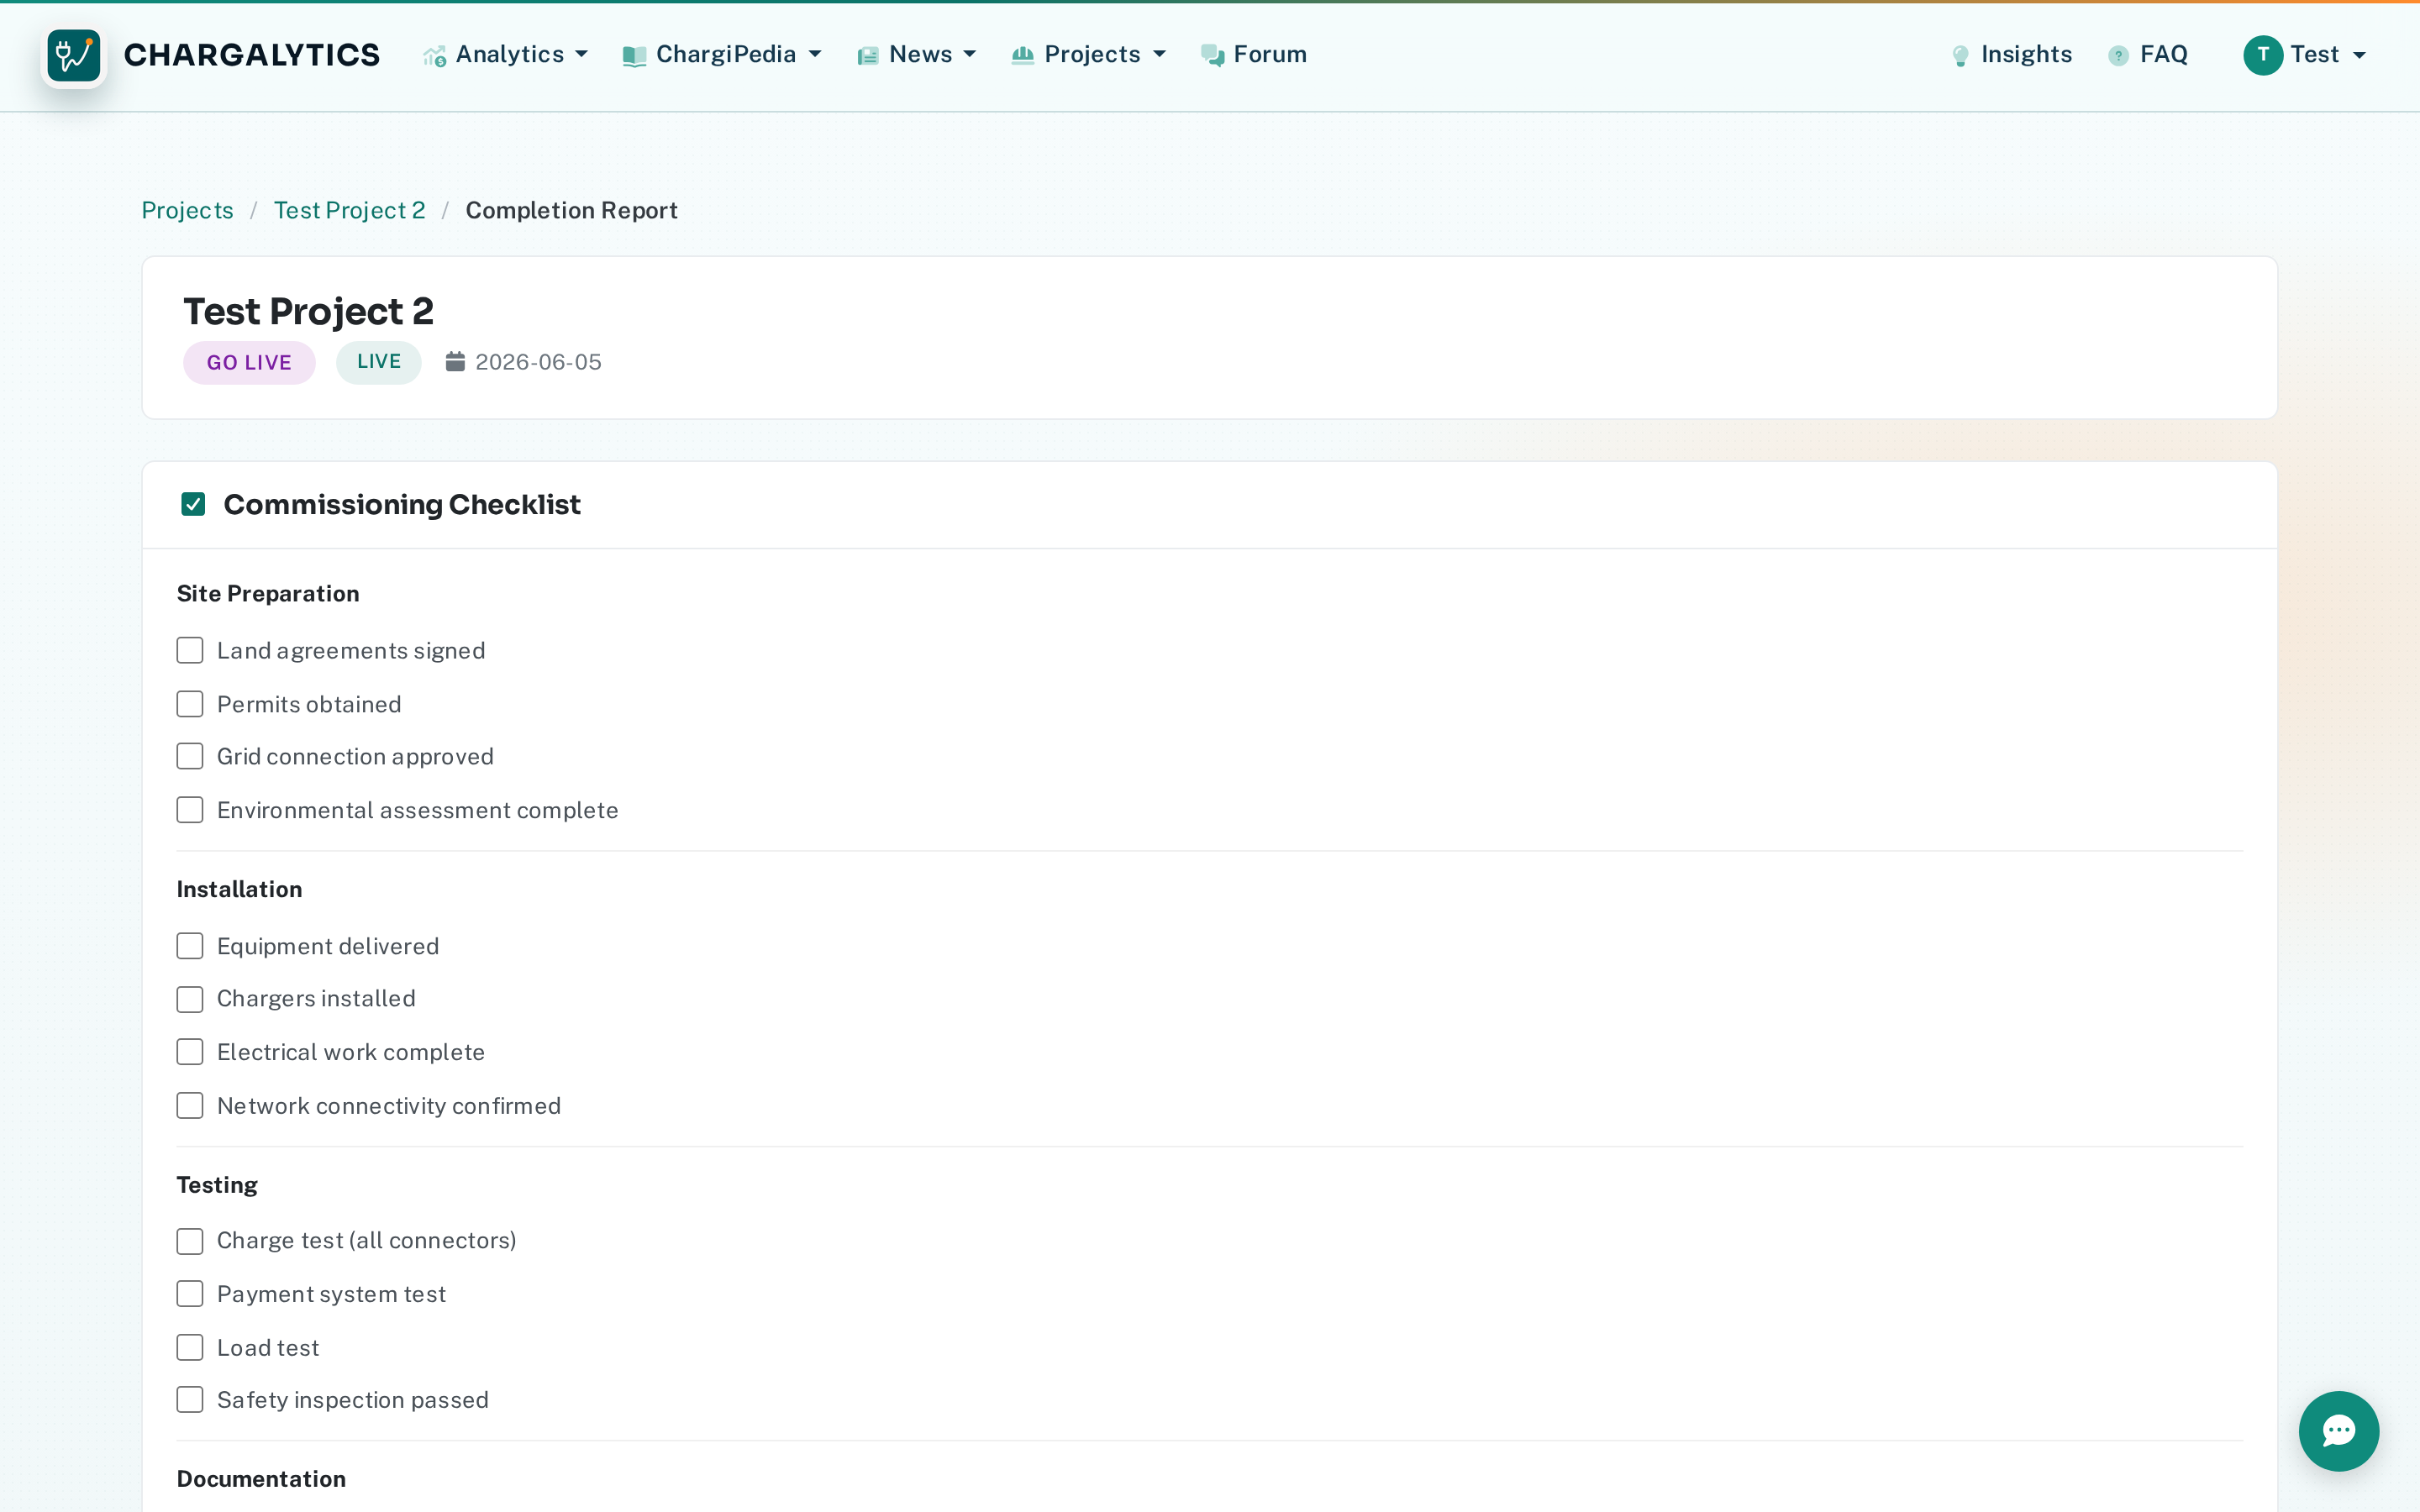The image size is (2420, 1512).
Task: Click the Test Project 2 breadcrumb link
Action: (x=349, y=210)
